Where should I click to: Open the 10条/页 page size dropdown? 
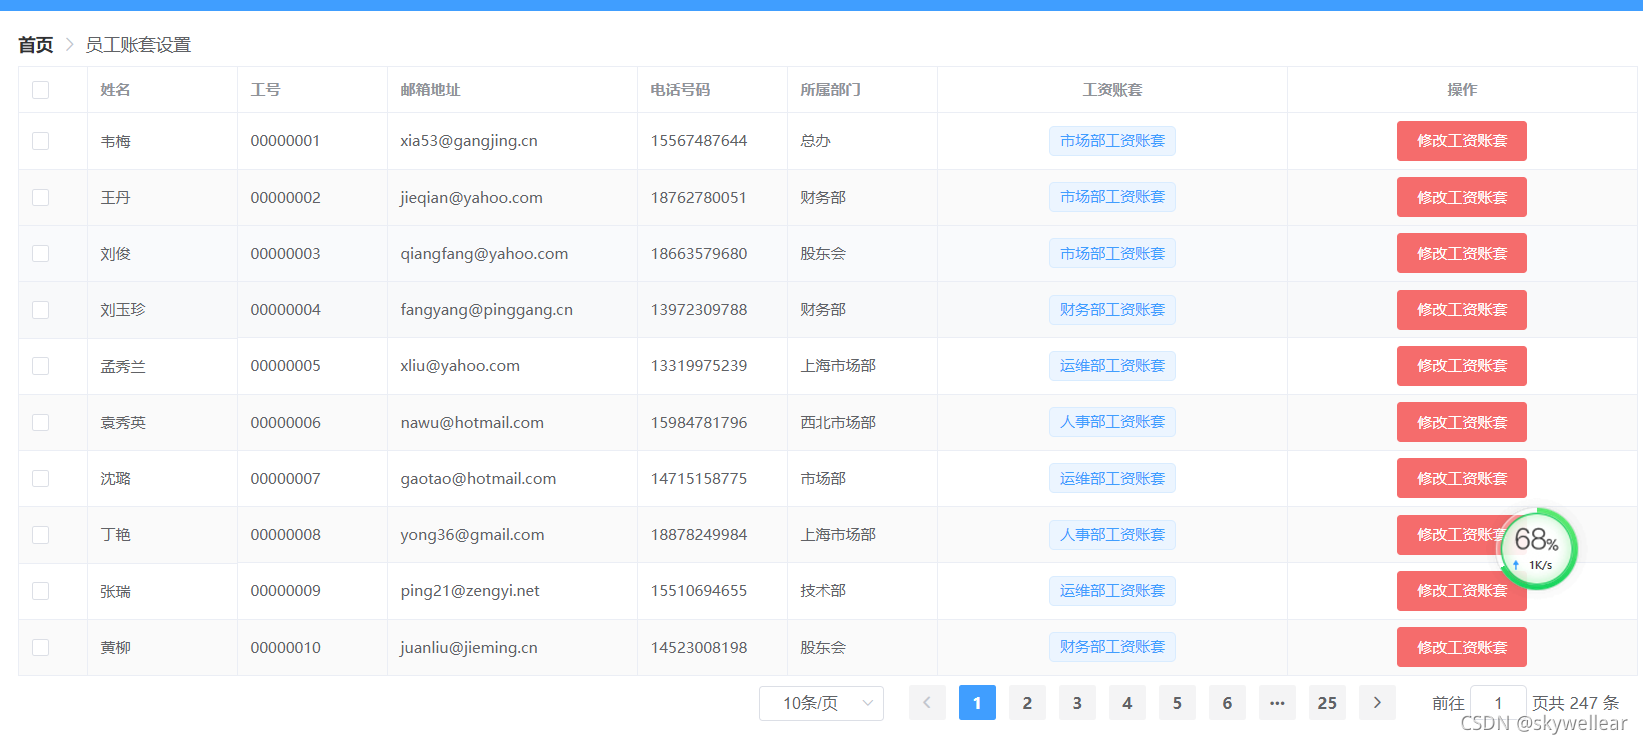(x=821, y=703)
